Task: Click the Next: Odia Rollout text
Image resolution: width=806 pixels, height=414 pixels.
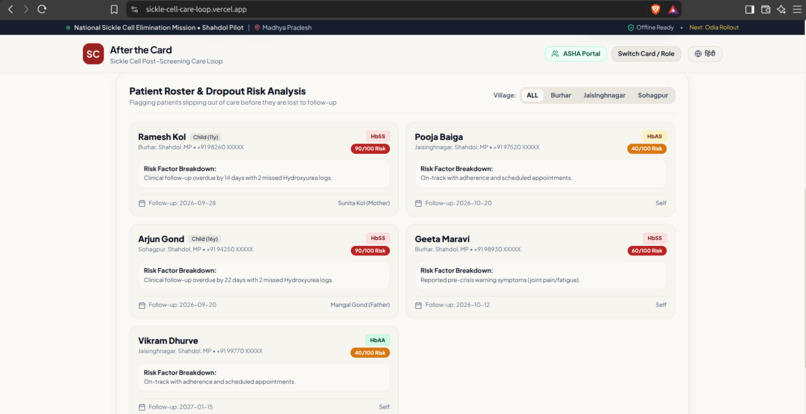Action: pyautogui.click(x=713, y=28)
